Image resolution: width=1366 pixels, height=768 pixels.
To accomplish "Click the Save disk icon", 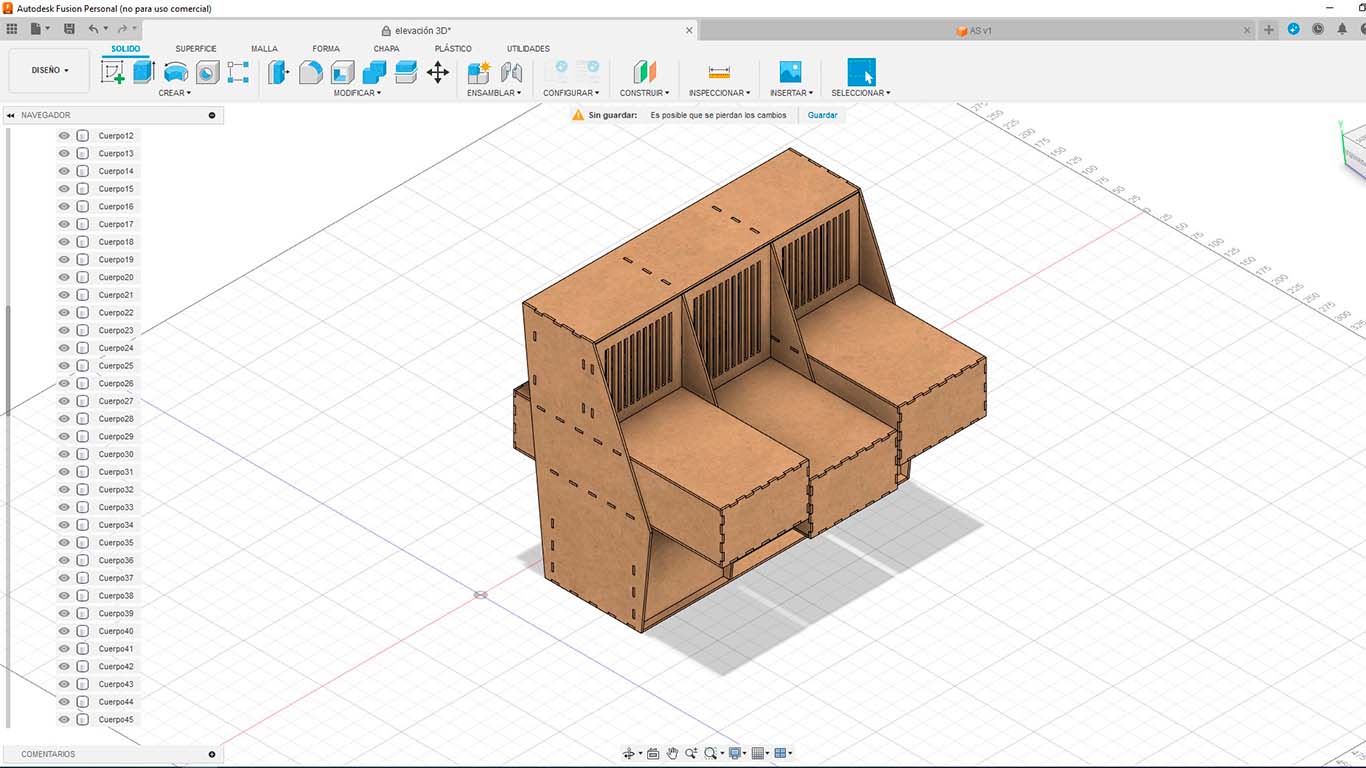I will click(69, 29).
